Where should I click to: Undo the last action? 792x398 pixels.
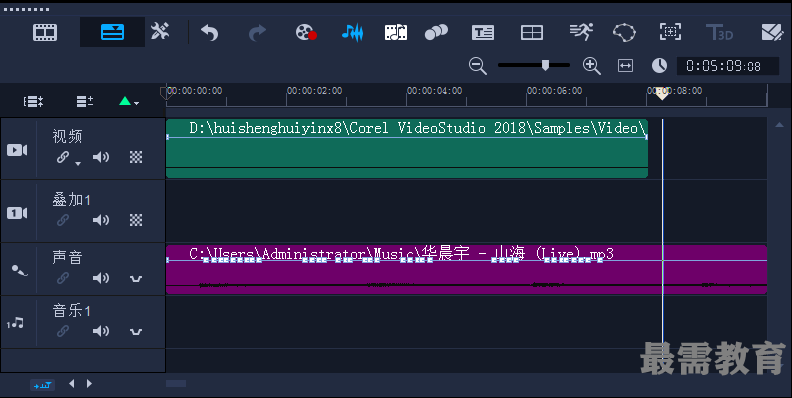coord(209,33)
